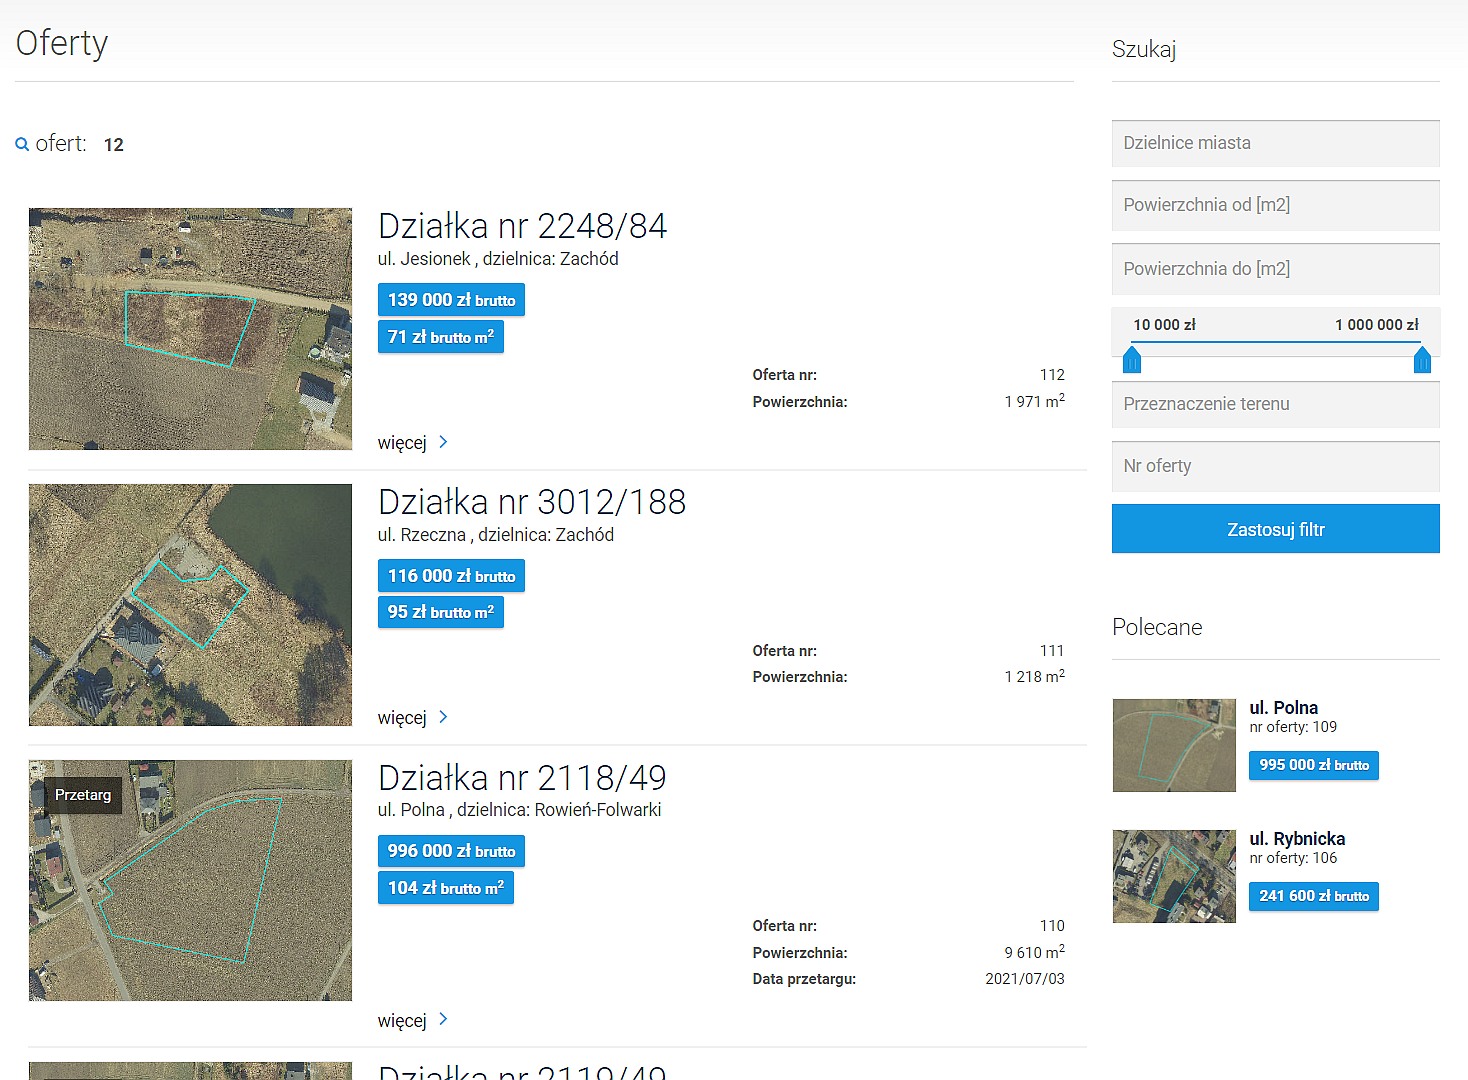Click aerial thumbnail of ul. Rzeczna plot
The height and width of the screenshot is (1080, 1468).
pyautogui.click(x=190, y=605)
